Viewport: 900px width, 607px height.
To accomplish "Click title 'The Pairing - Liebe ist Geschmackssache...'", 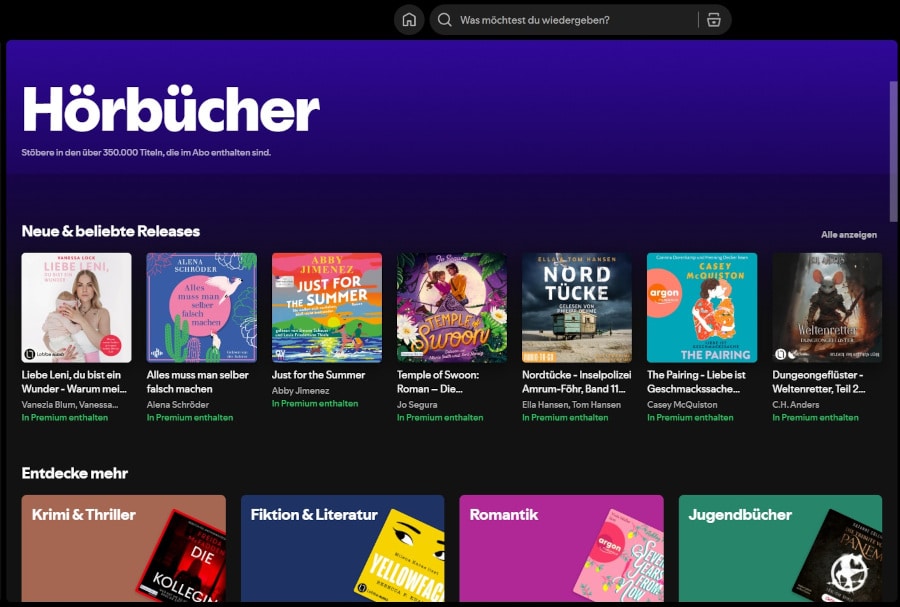I will (696, 382).
